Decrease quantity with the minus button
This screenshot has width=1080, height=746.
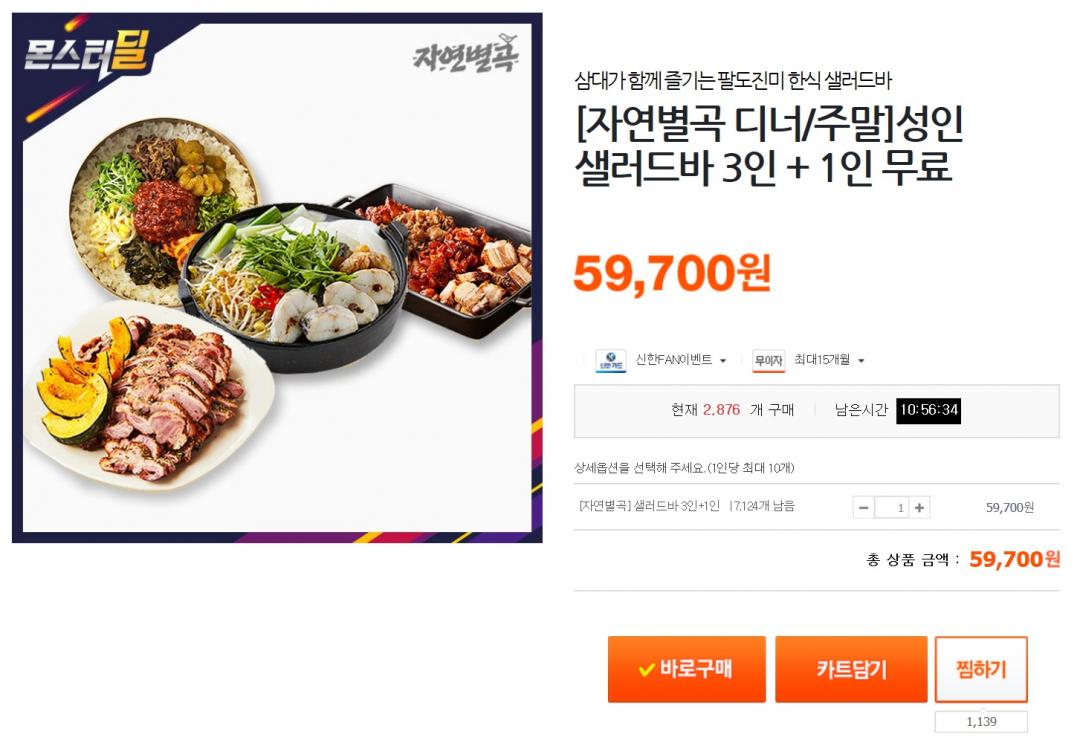click(863, 508)
